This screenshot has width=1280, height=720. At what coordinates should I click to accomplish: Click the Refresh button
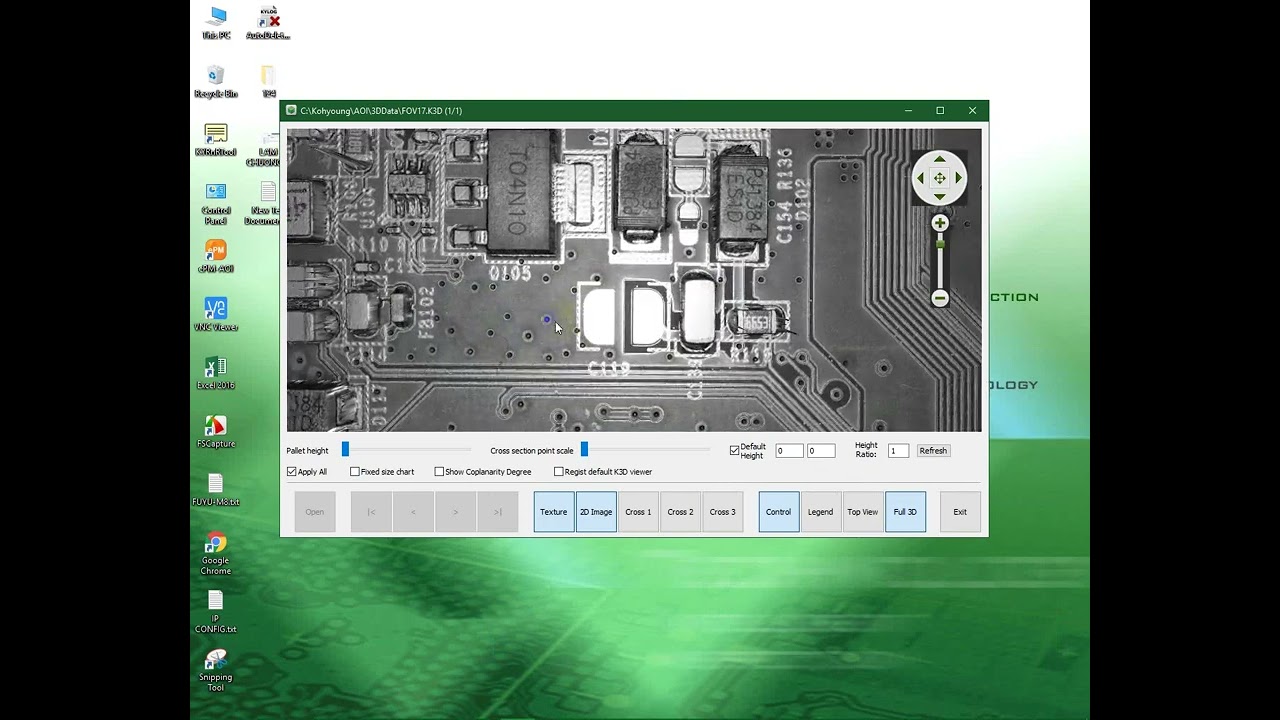tap(933, 451)
